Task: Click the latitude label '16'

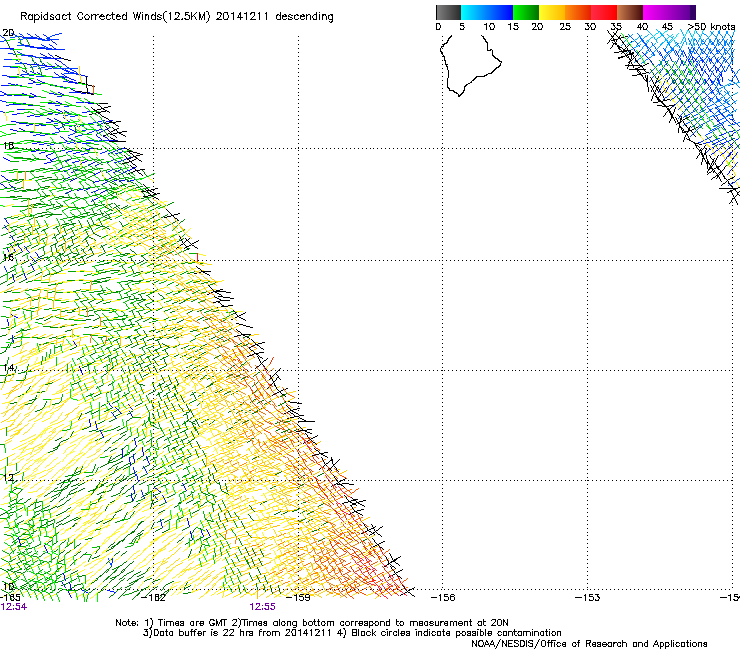Action: pyautogui.click(x=8, y=258)
